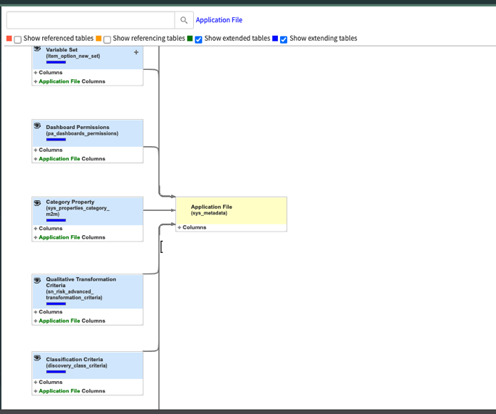Click plus icon on Variable Set header
This screenshot has height=414, width=496.
[136, 52]
